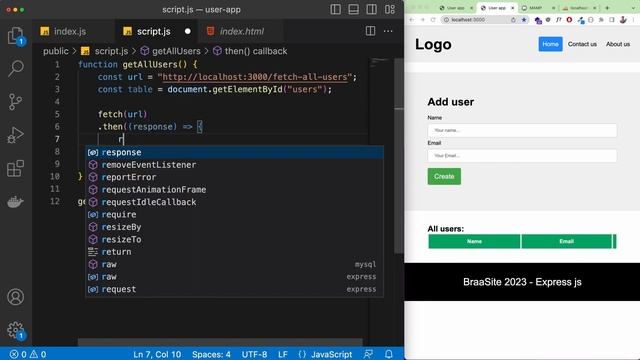
Task: Toggle primary side bar layout icon
Action: [x=336, y=9]
